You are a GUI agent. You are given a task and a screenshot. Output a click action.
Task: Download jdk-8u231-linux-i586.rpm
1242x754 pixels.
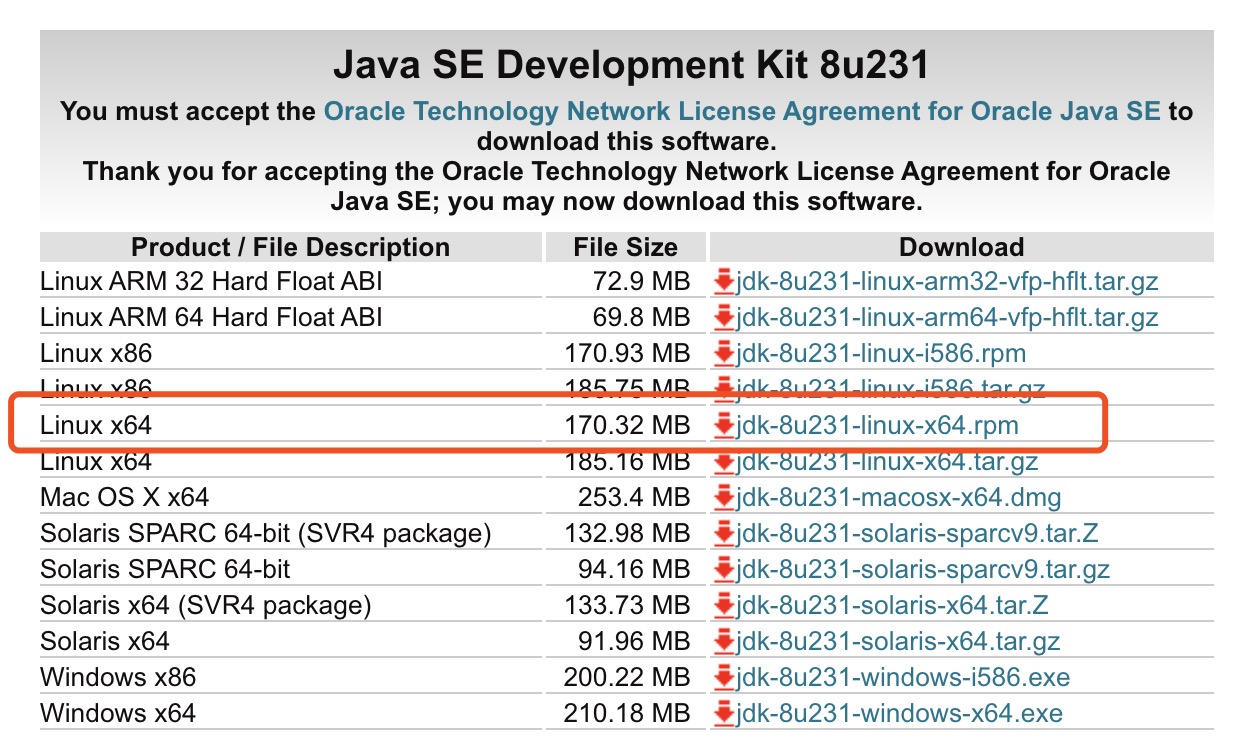[x=881, y=354]
